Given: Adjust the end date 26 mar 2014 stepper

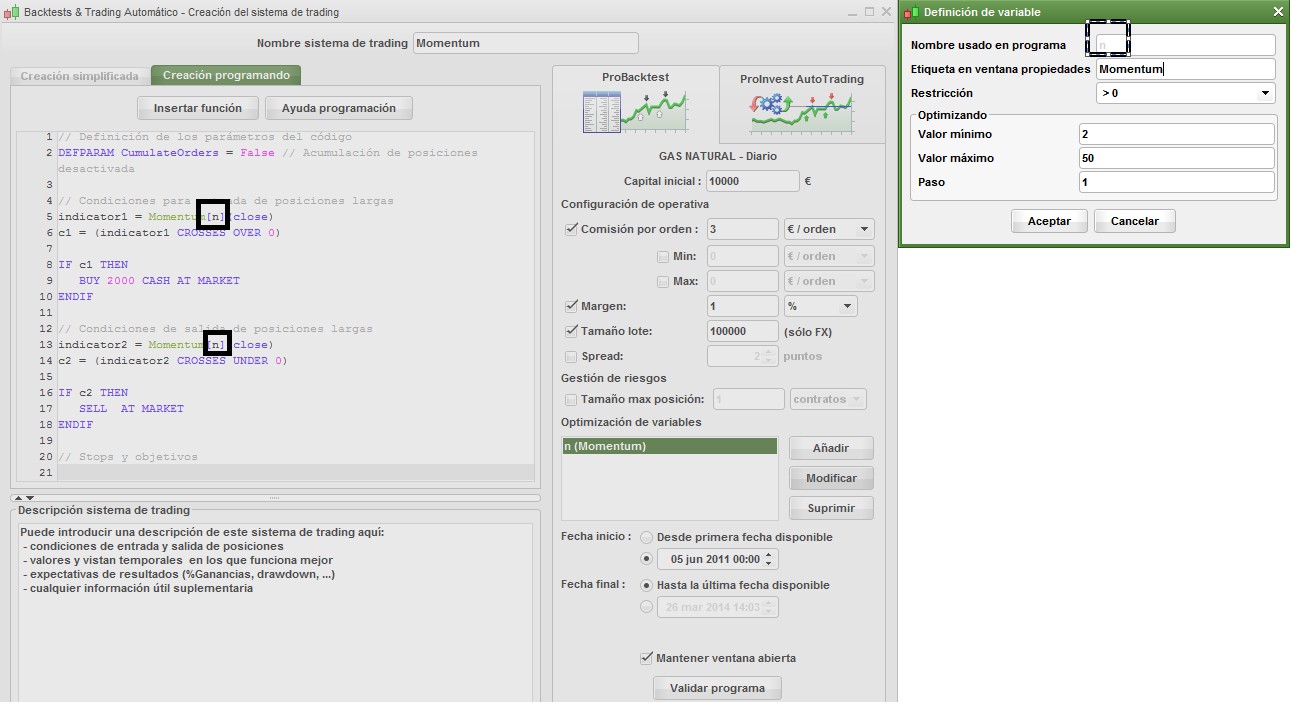Looking at the screenshot, I should click(x=768, y=607).
